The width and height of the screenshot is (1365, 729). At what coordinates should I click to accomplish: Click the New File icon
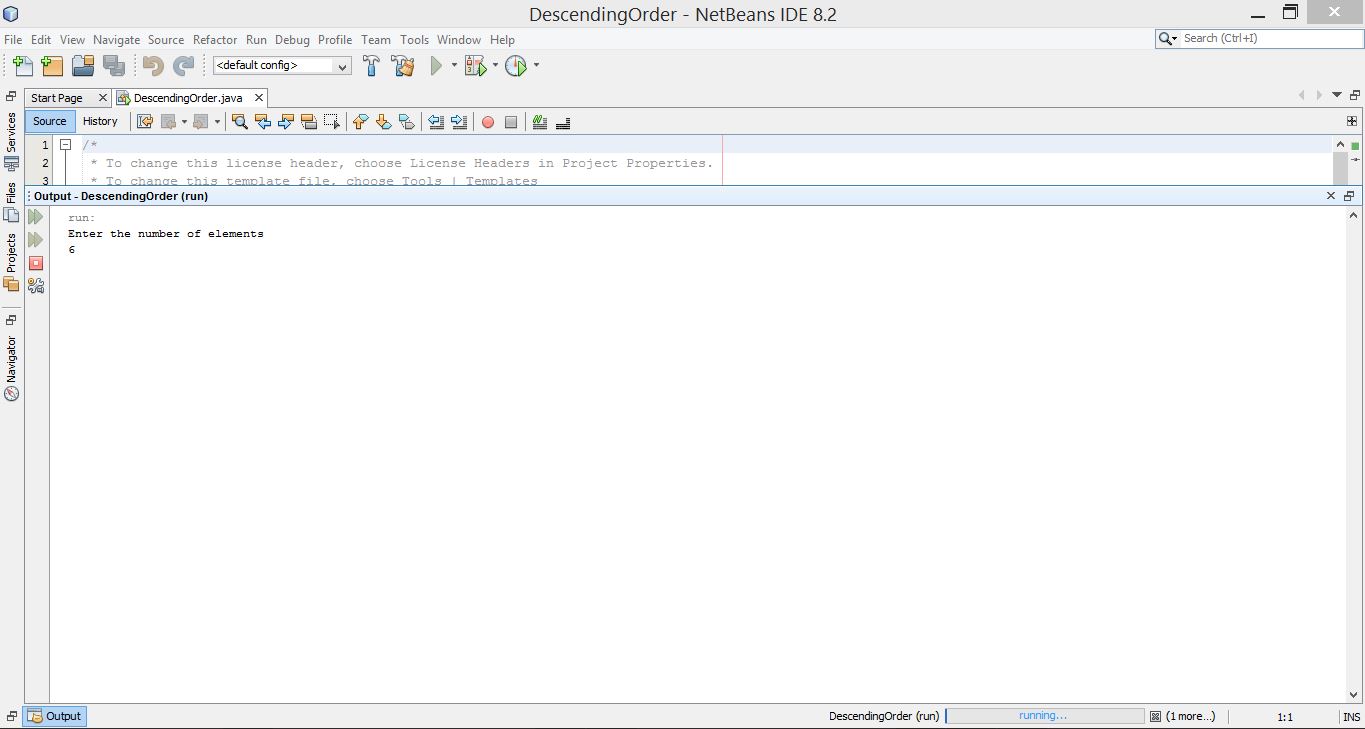[x=22, y=66]
